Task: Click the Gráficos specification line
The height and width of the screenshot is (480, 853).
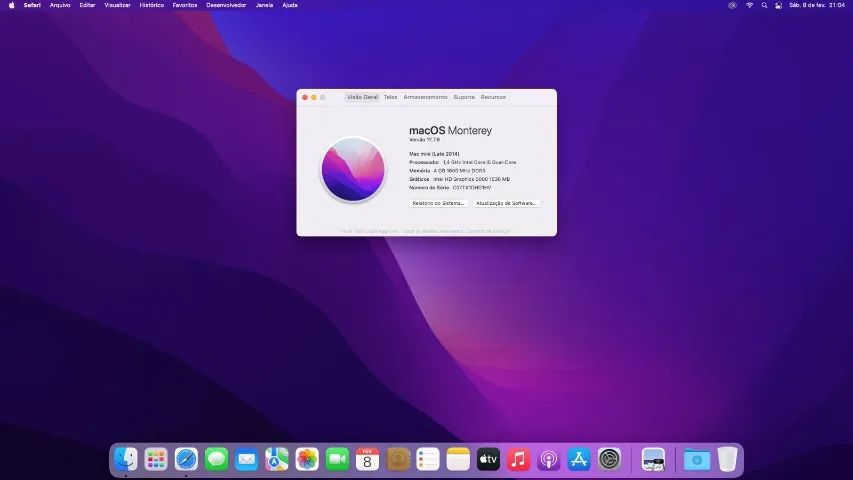Action: pos(460,179)
